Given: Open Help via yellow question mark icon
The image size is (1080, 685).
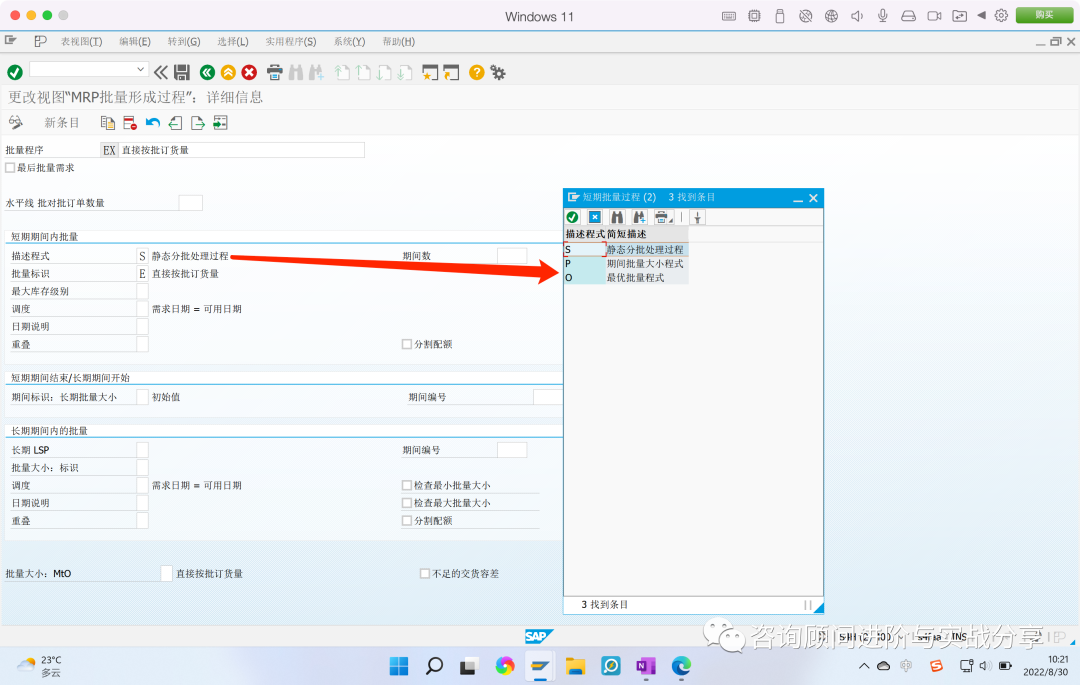Looking at the screenshot, I should 477,72.
